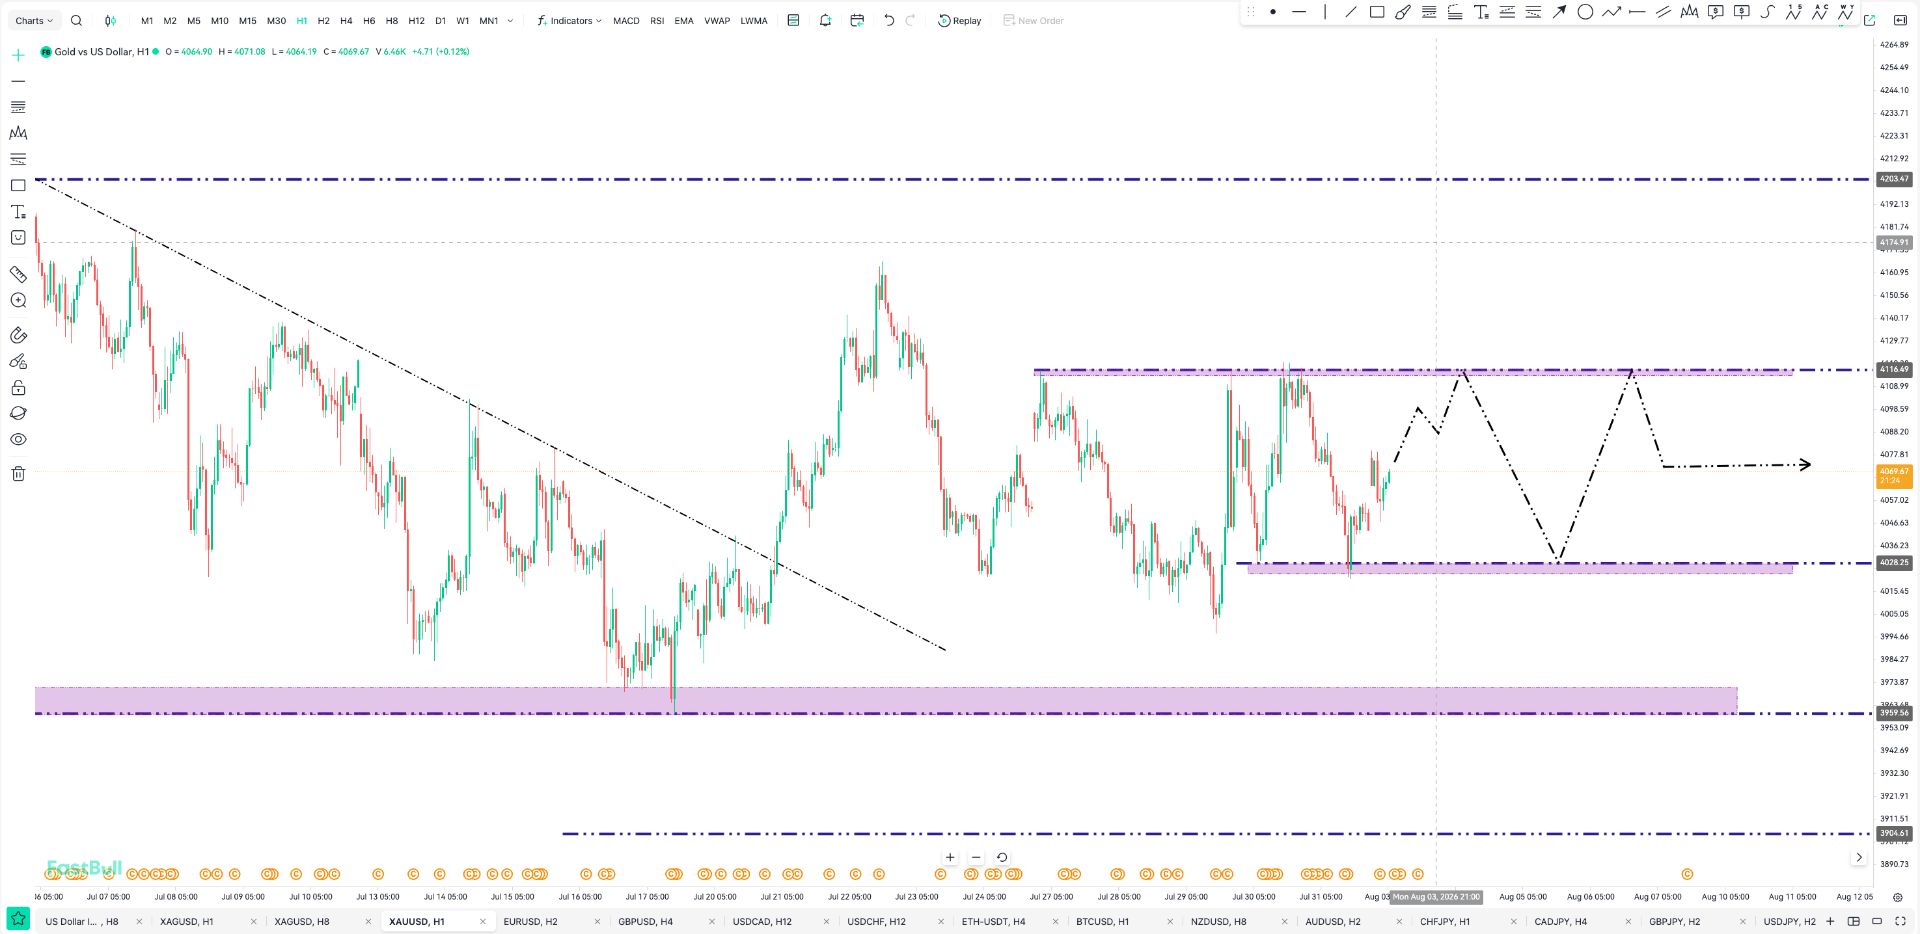The width and height of the screenshot is (1920, 934).
Task: Select the parallel channel tool
Action: (x=1663, y=12)
